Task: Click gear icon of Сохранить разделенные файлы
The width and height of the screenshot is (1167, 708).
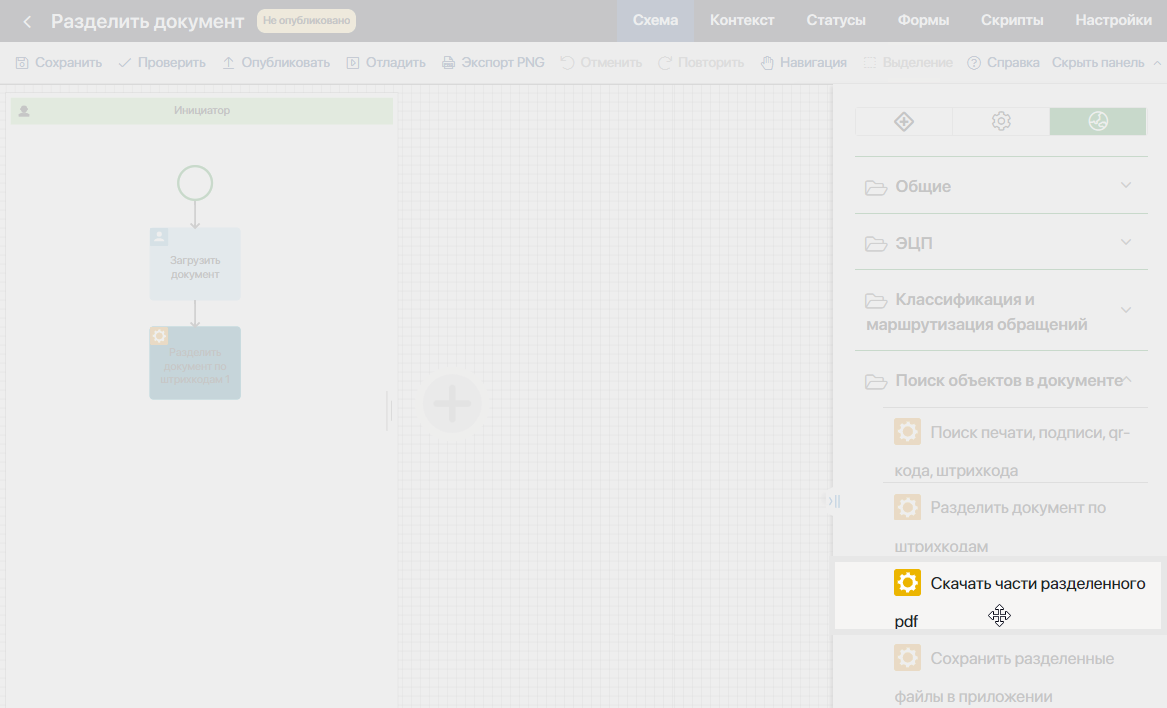Action: coord(907,658)
